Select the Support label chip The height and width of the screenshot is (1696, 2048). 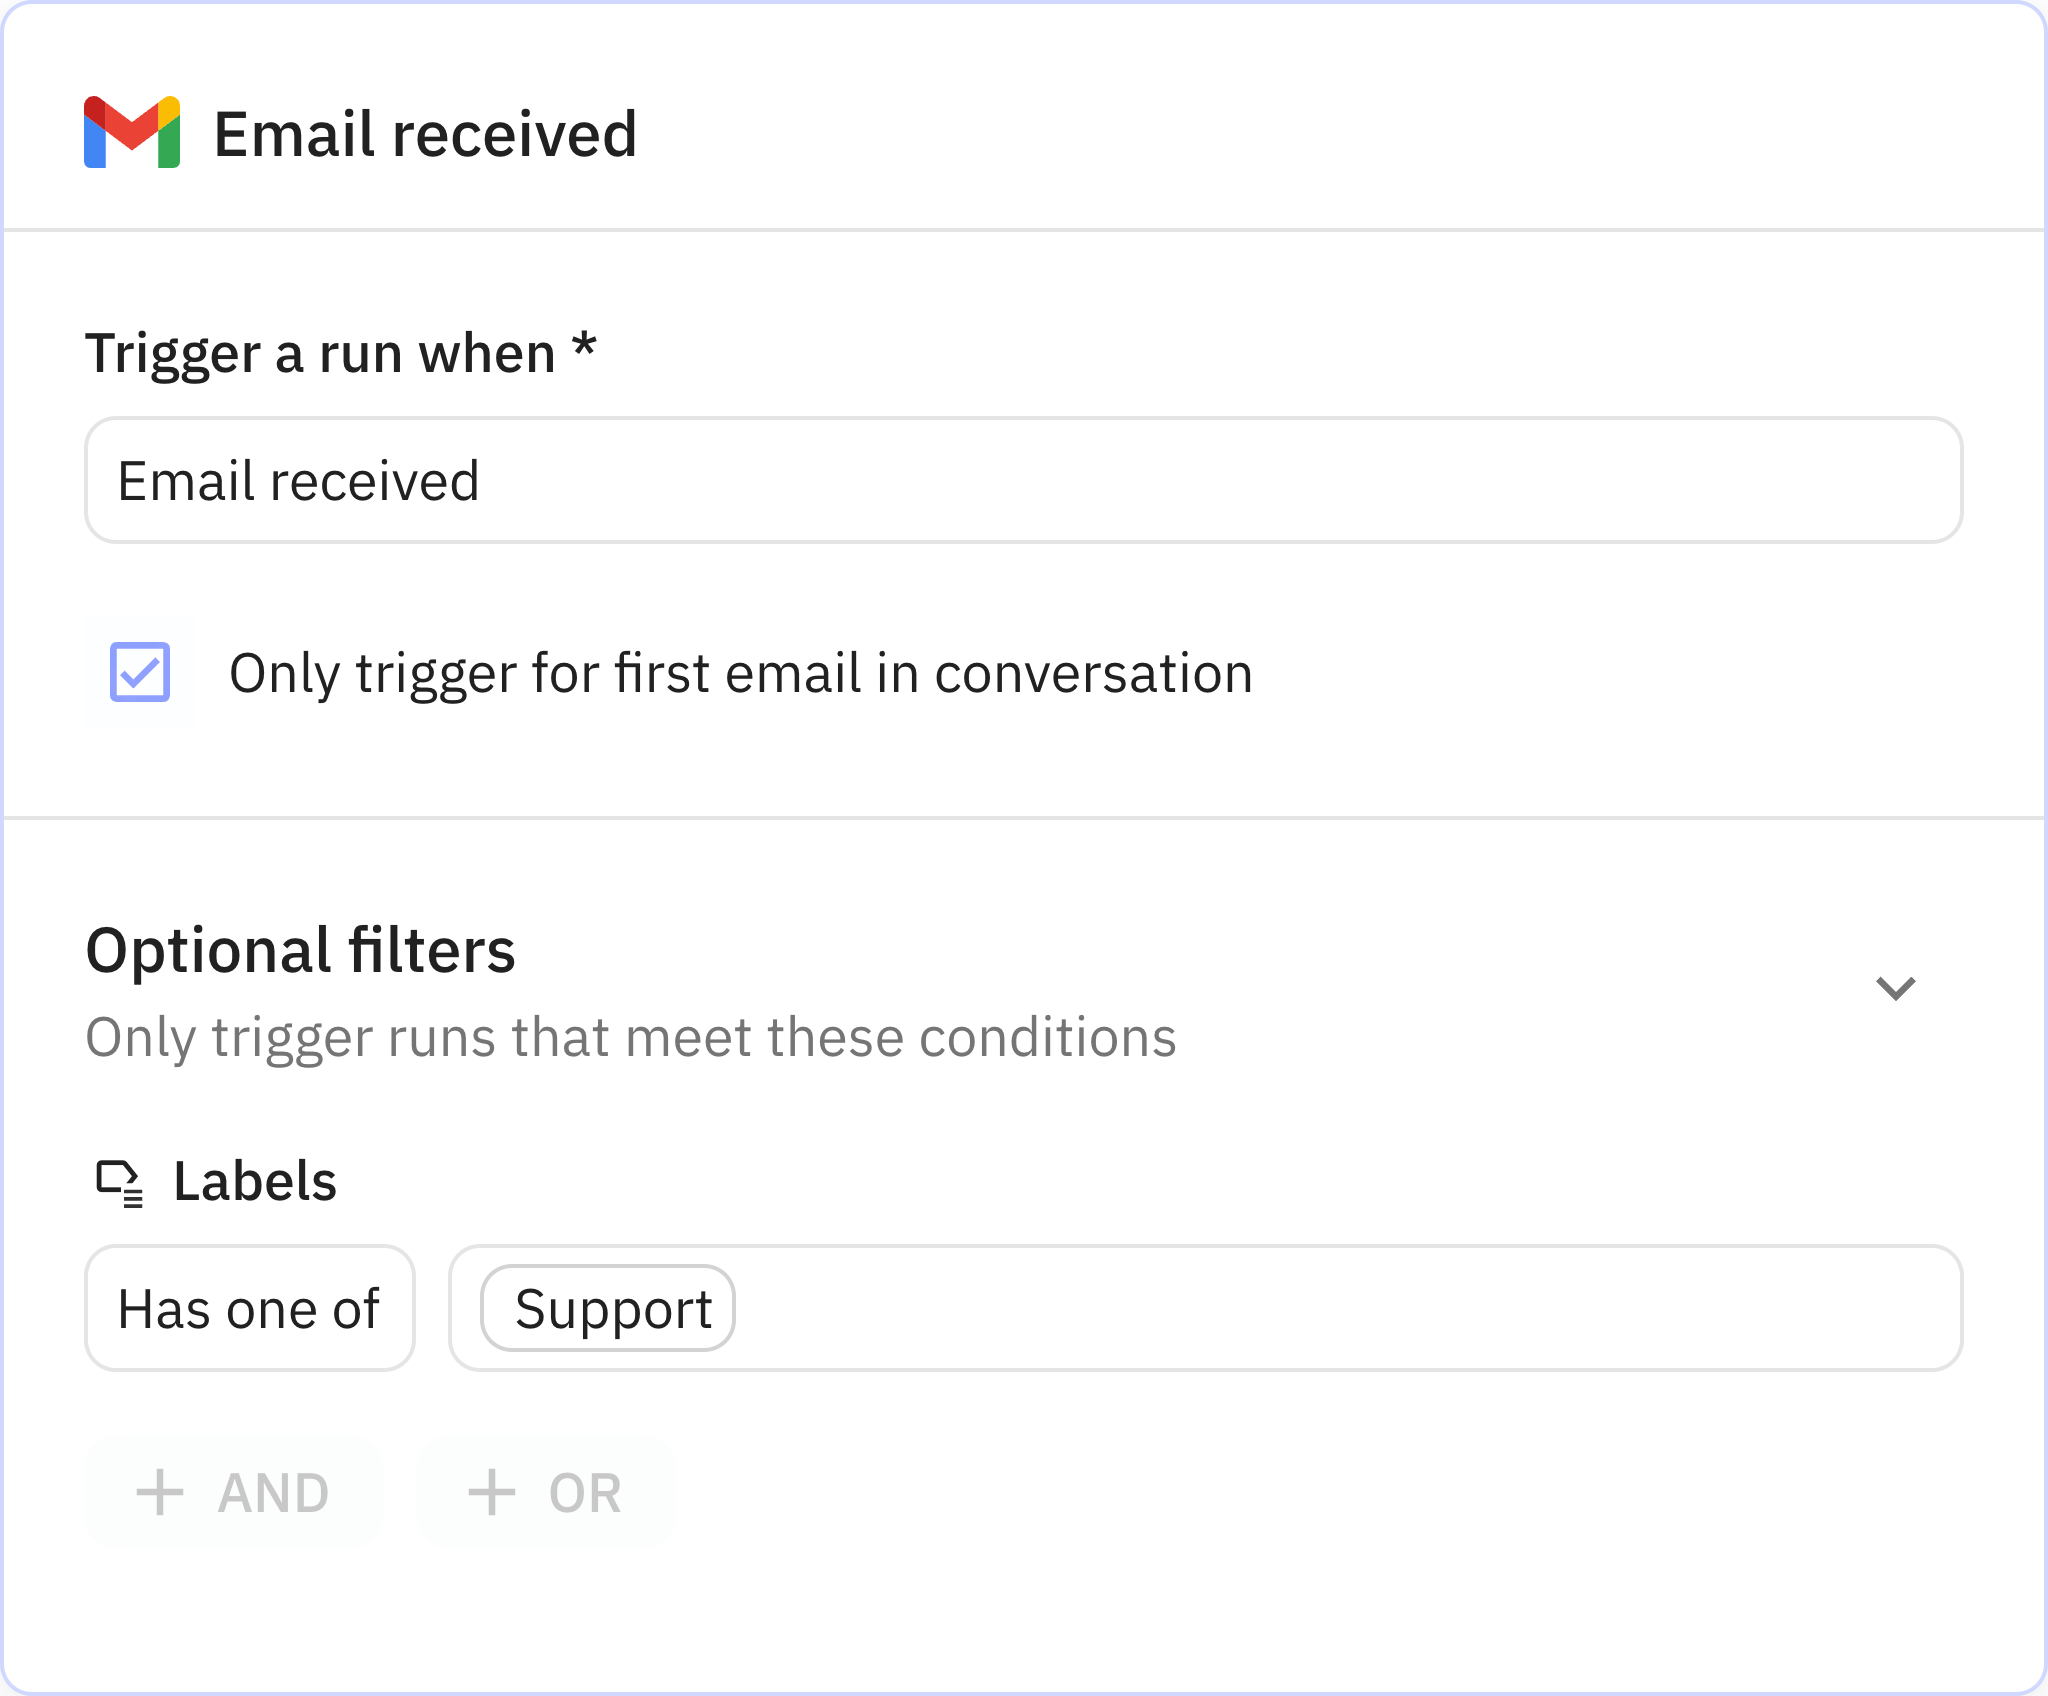click(608, 1308)
